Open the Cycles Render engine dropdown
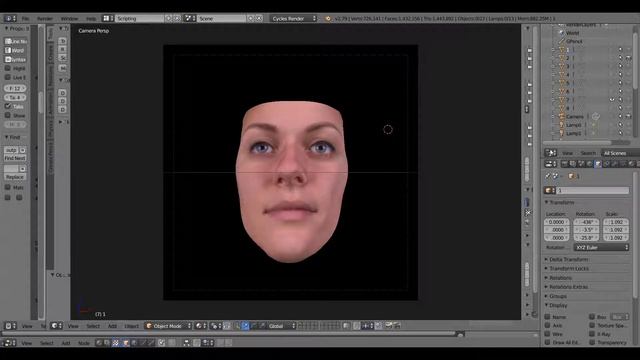Screen dimensions: 640x360 293,18
